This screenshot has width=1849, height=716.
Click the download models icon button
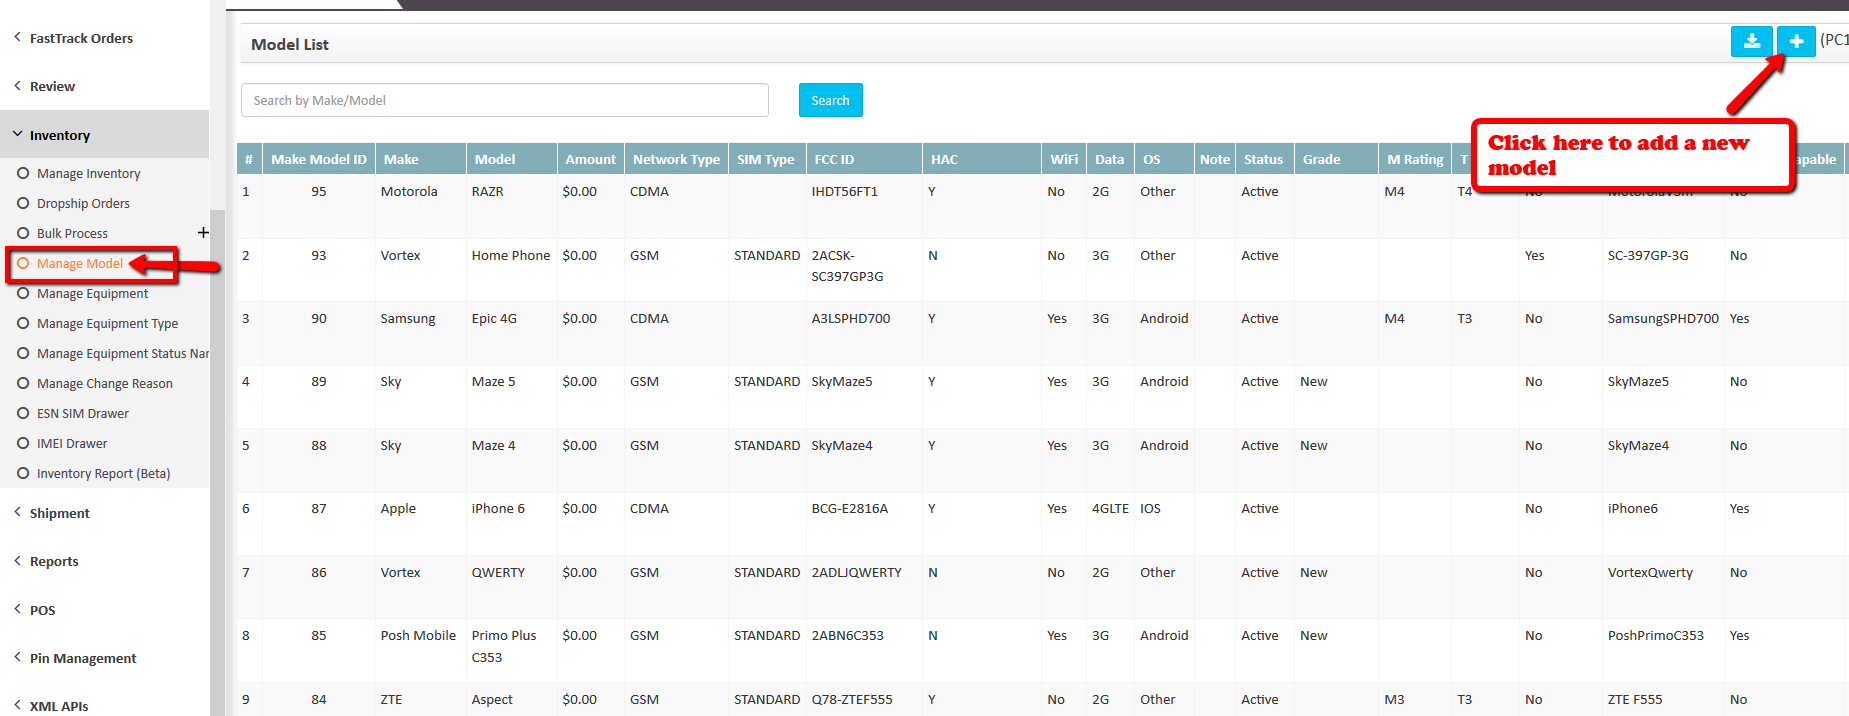(x=1751, y=42)
